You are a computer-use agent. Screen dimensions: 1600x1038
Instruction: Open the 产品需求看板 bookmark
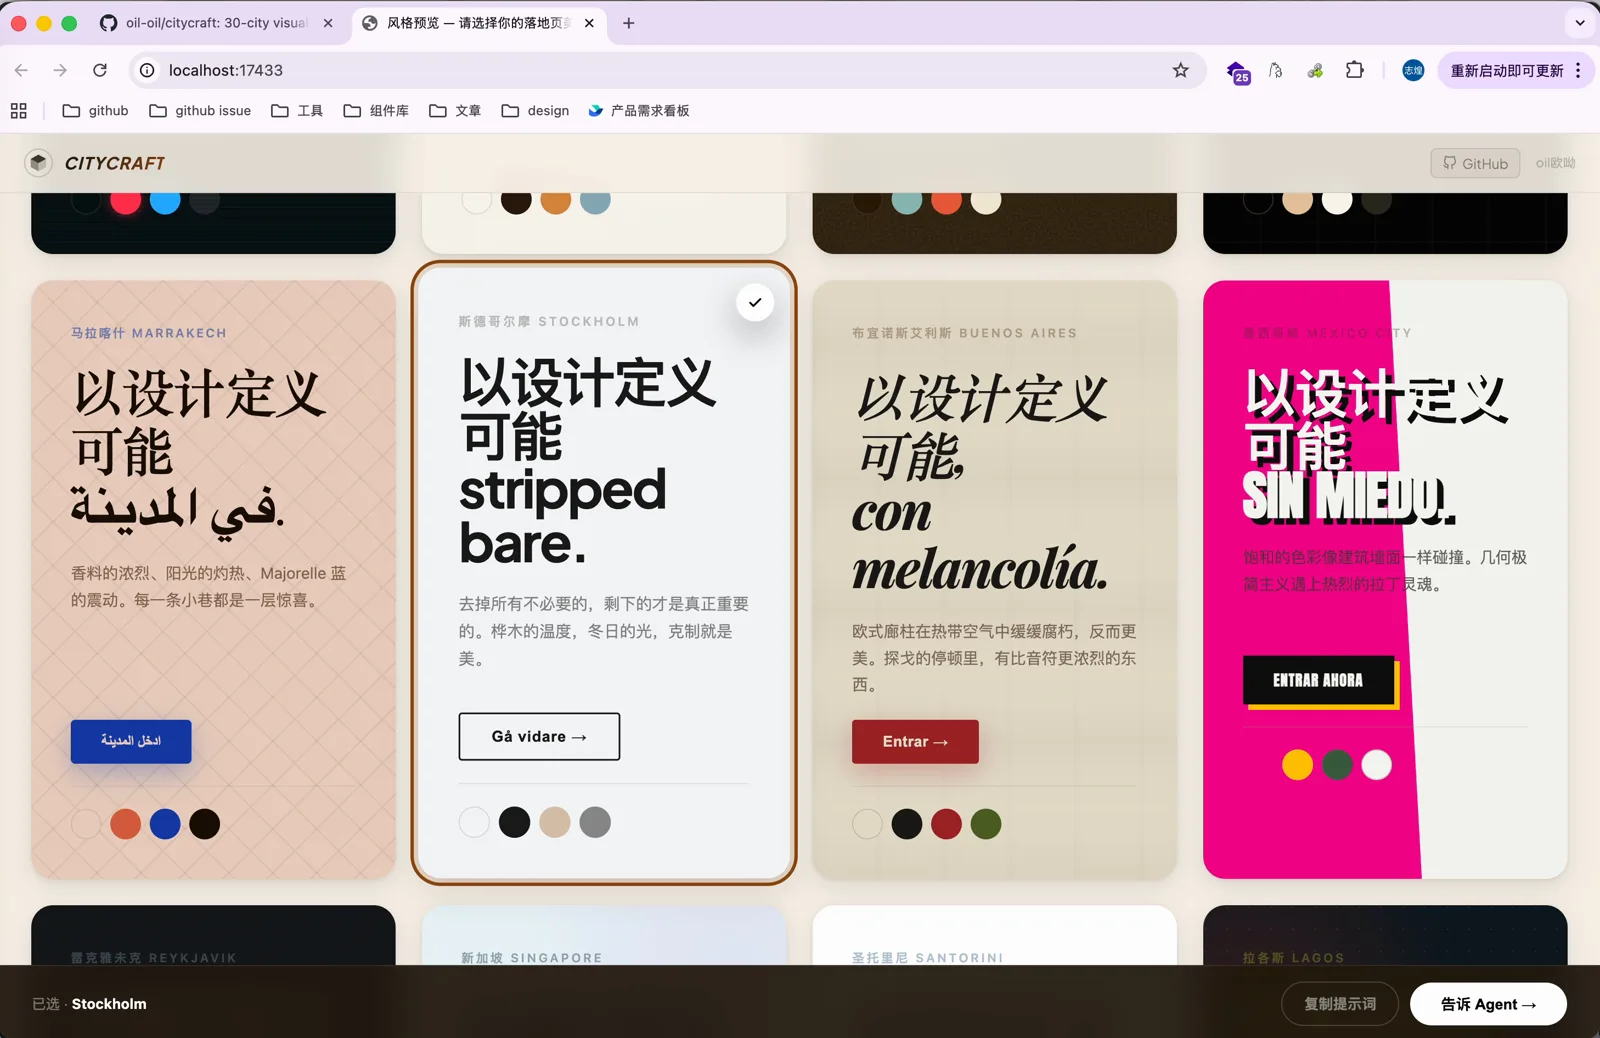[639, 111]
